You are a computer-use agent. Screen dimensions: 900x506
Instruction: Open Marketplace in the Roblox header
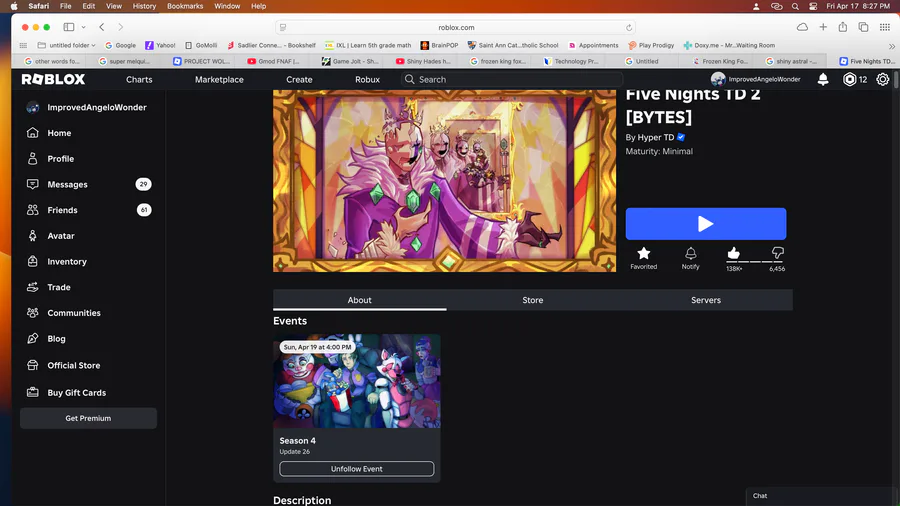(219, 80)
